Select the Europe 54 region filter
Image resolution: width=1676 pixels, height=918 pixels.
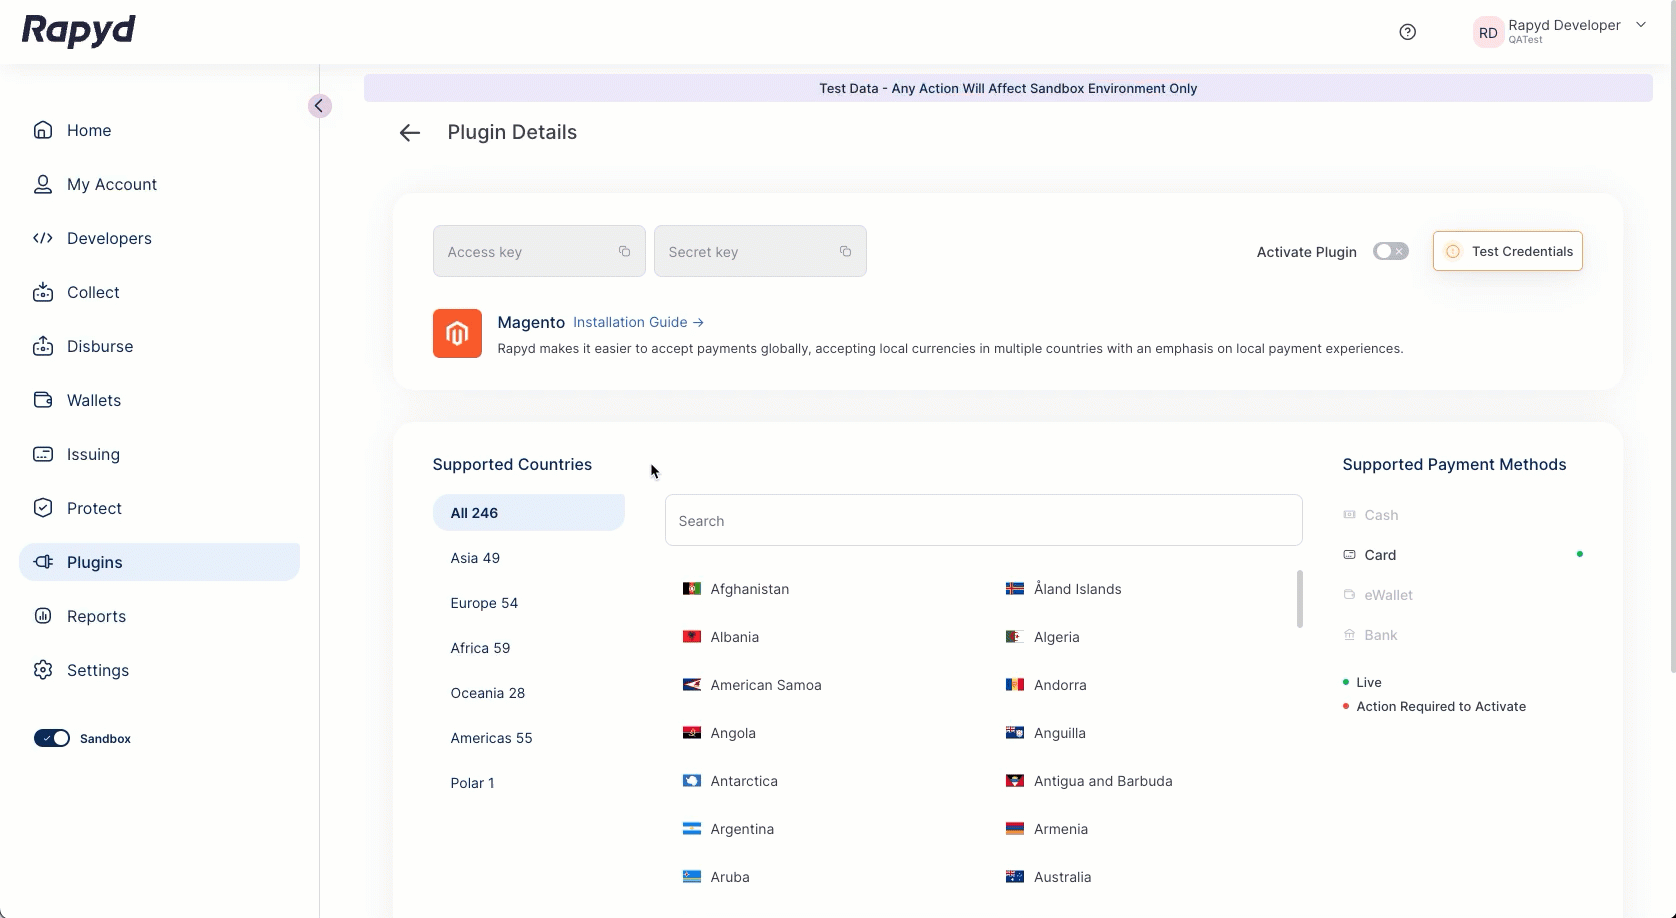tap(484, 603)
